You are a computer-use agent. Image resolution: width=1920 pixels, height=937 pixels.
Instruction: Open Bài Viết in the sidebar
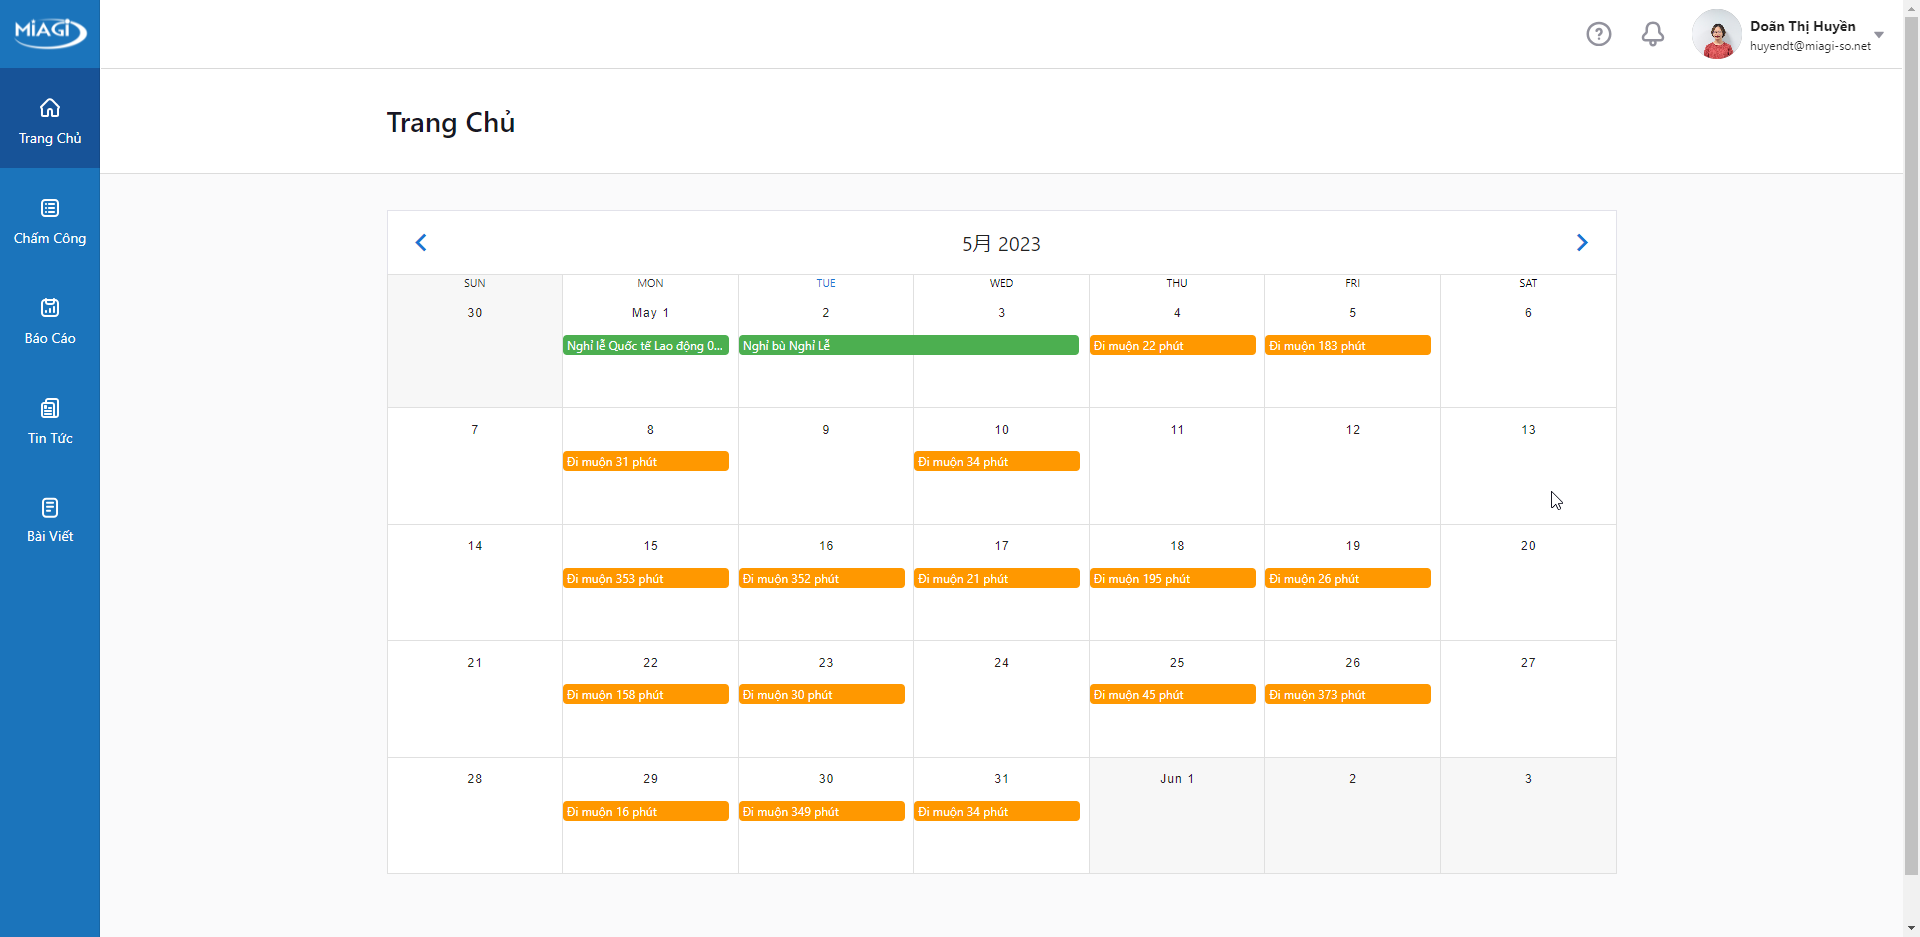pyautogui.click(x=50, y=520)
